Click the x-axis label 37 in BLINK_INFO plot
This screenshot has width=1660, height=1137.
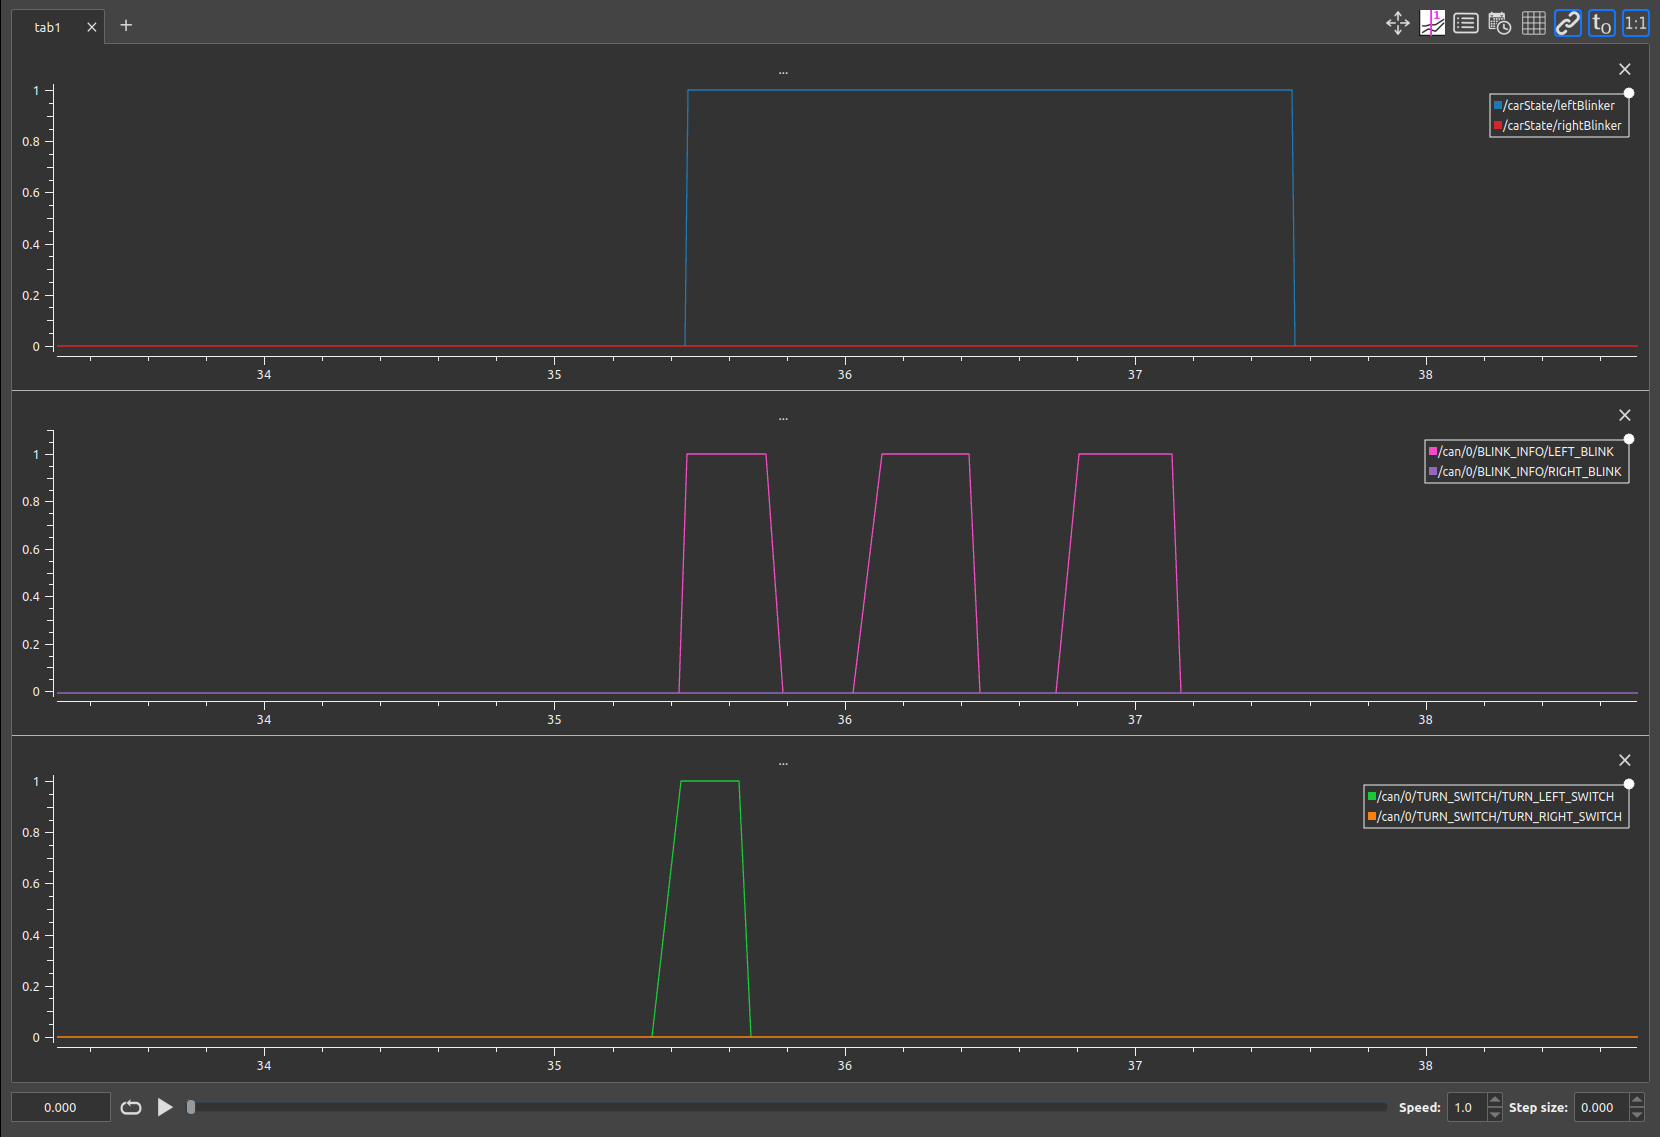[1135, 719]
